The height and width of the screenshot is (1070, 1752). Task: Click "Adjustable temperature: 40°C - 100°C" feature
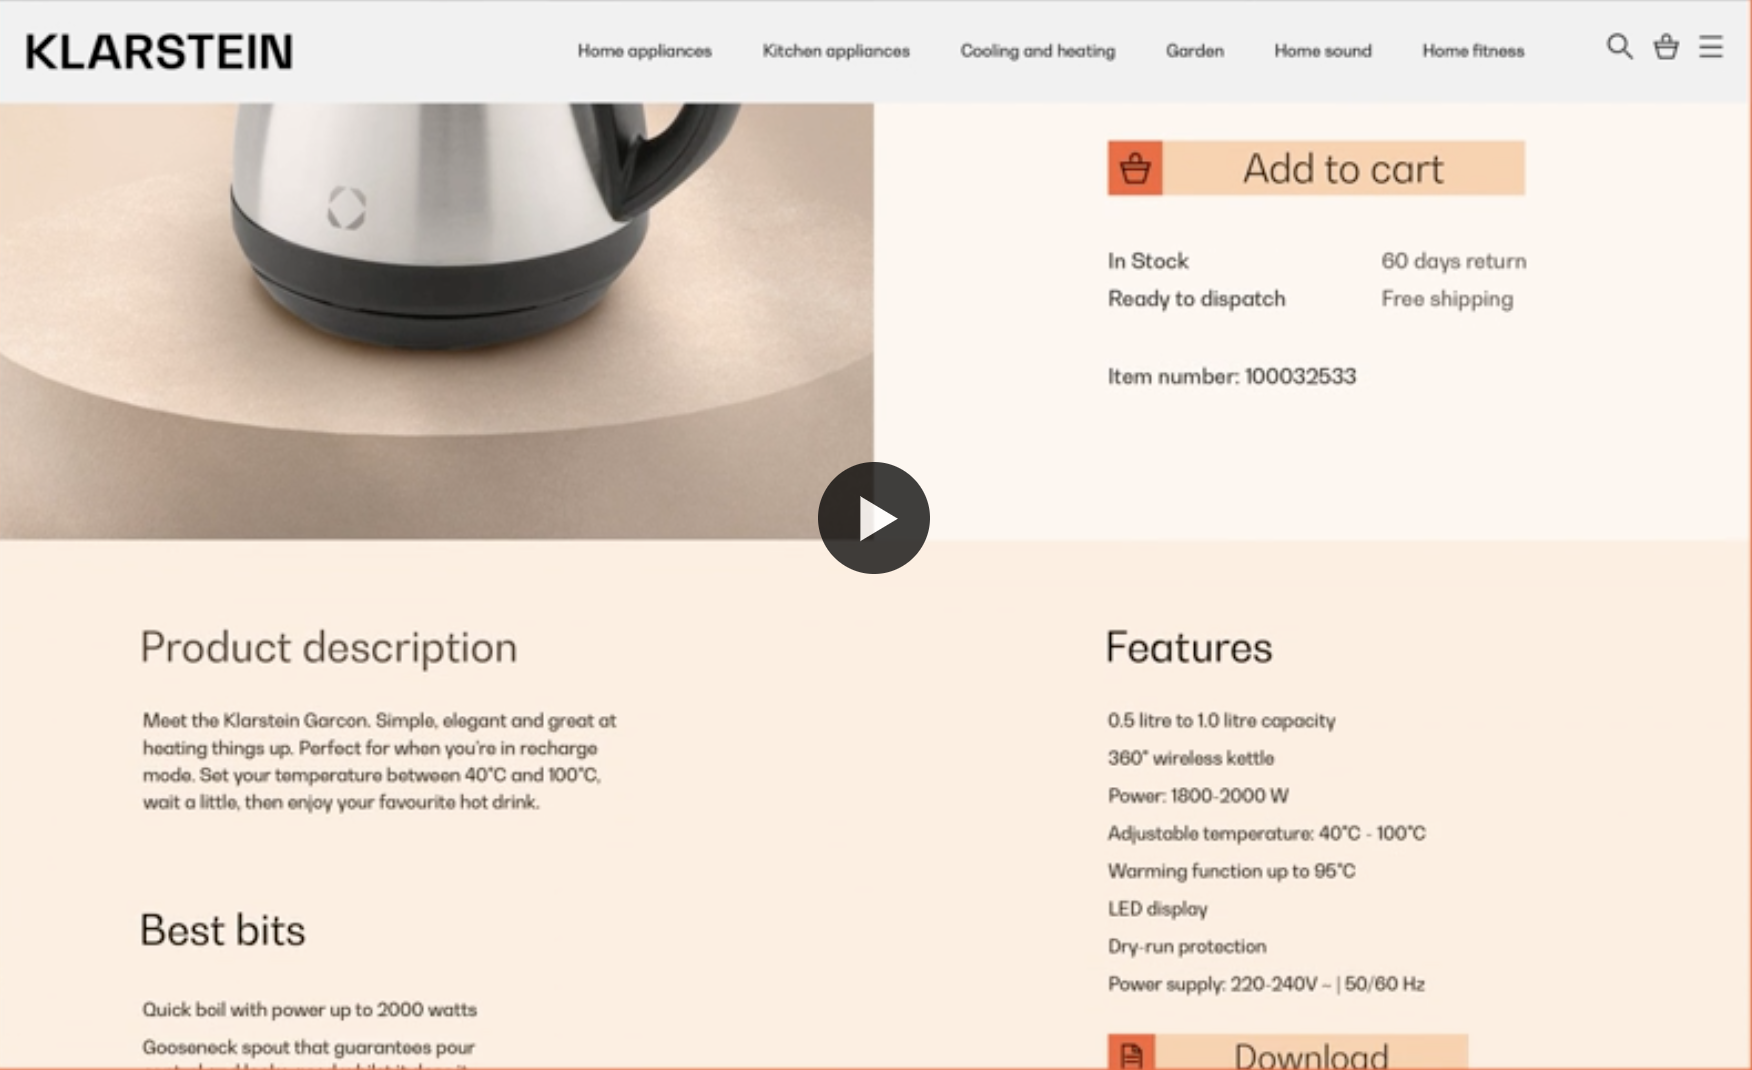coord(1267,833)
